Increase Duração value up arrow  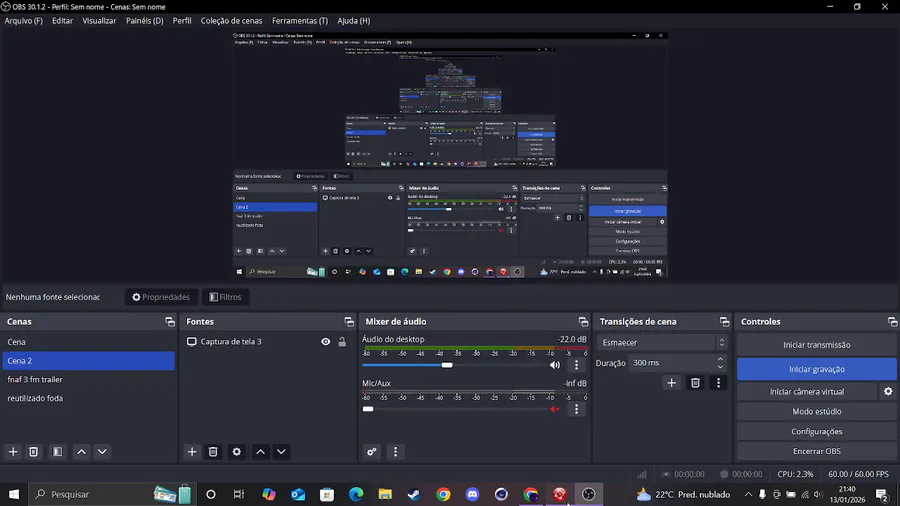(720, 359)
